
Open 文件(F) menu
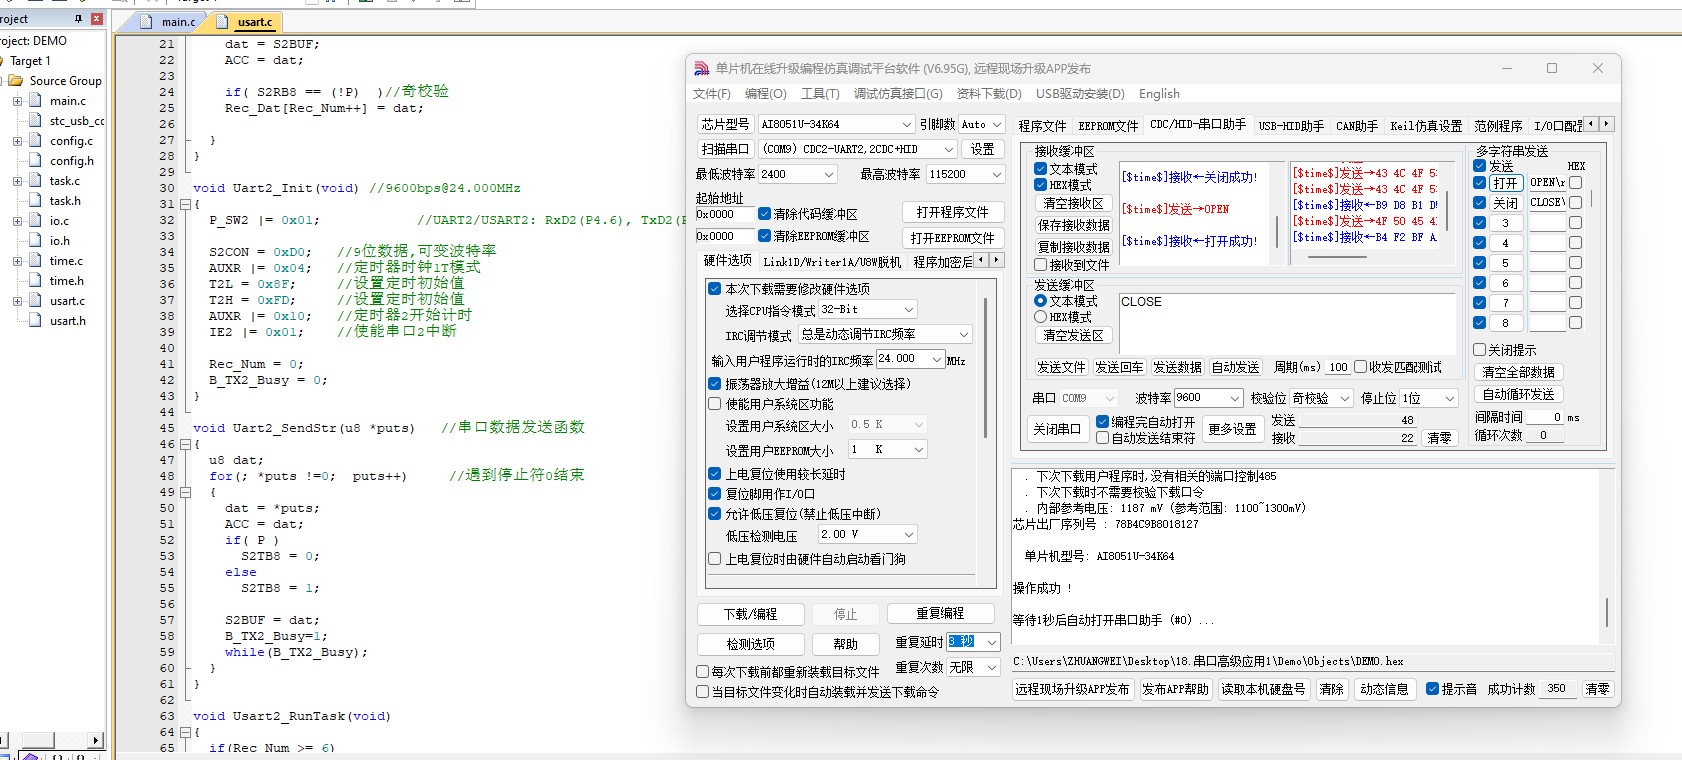[x=712, y=94]
